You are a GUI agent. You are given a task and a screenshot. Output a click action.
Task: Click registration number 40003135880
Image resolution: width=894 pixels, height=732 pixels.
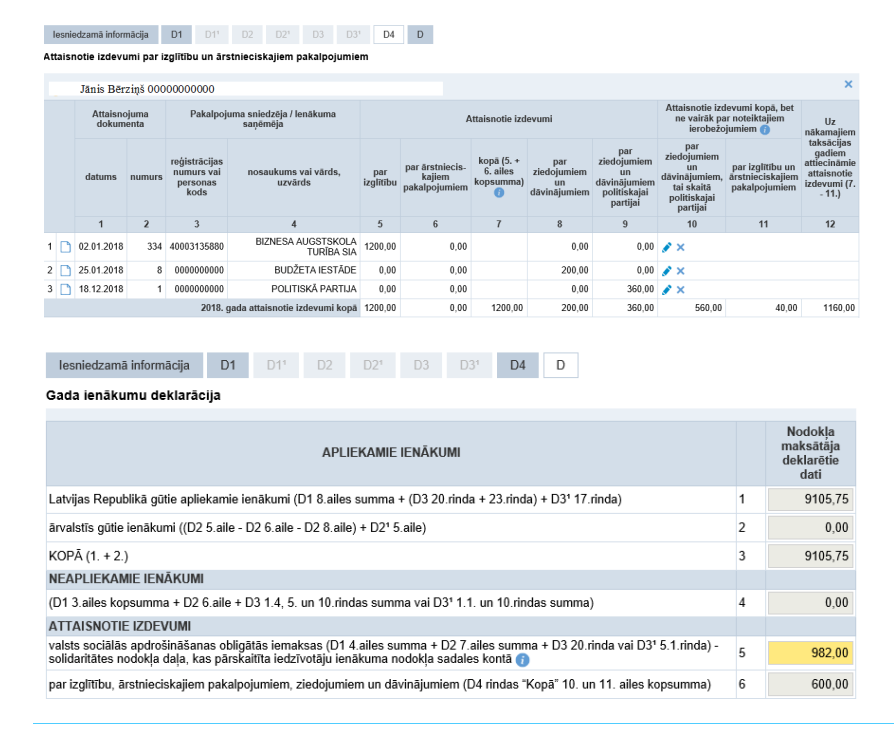197,247
